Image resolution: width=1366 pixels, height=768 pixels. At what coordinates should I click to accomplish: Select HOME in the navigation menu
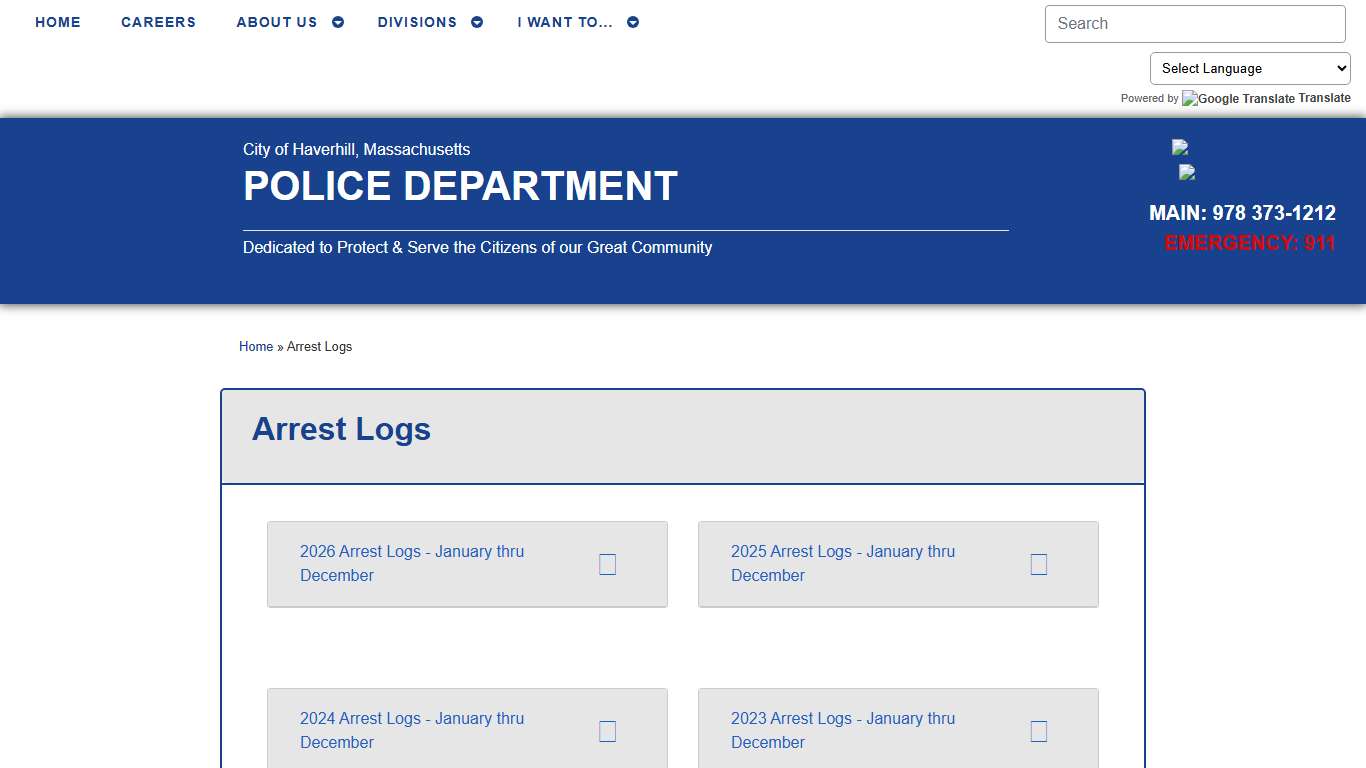point(58,21)
